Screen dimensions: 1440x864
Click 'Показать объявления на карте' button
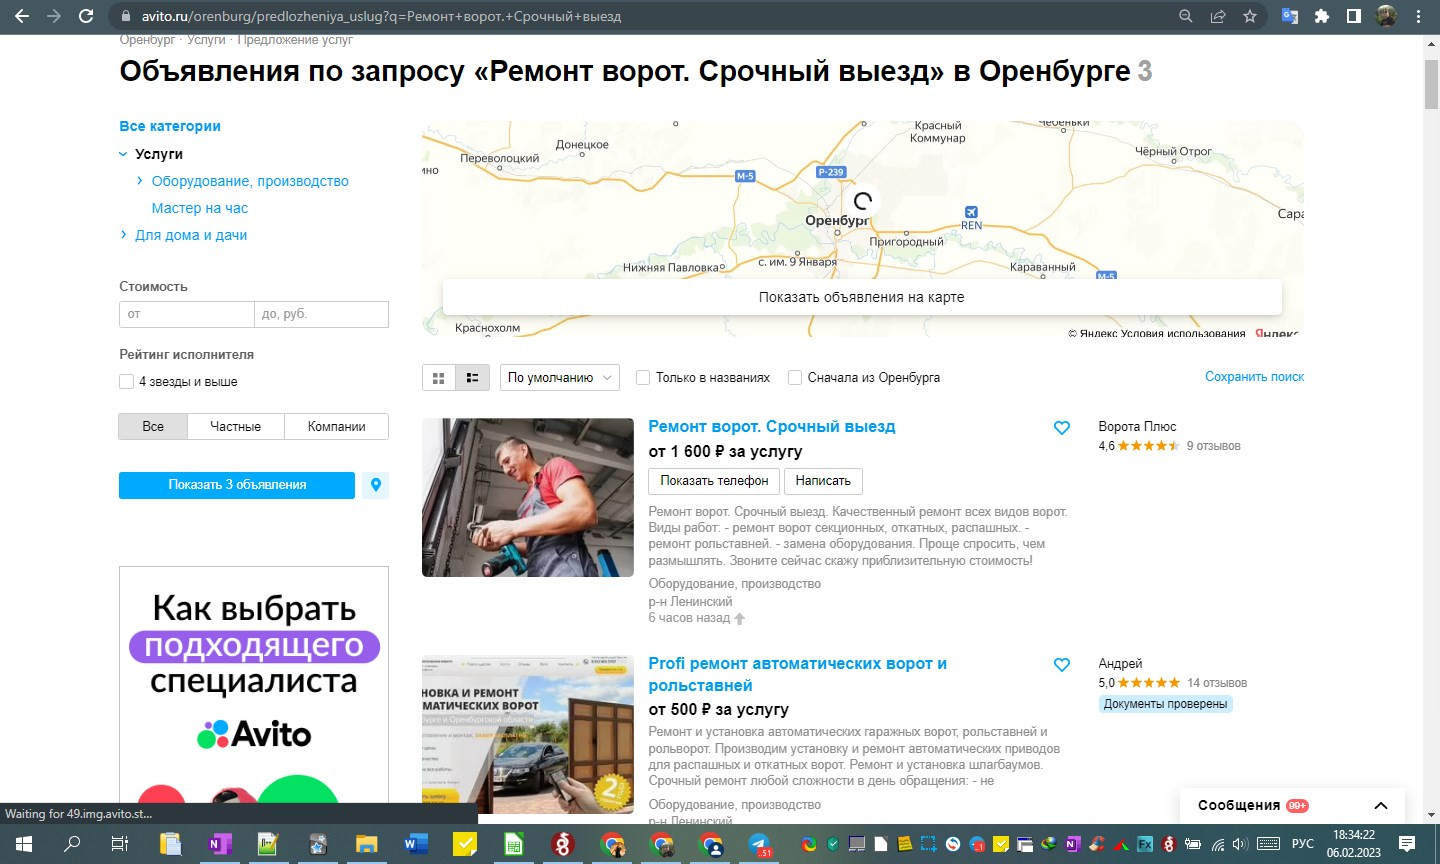point(862,297)
